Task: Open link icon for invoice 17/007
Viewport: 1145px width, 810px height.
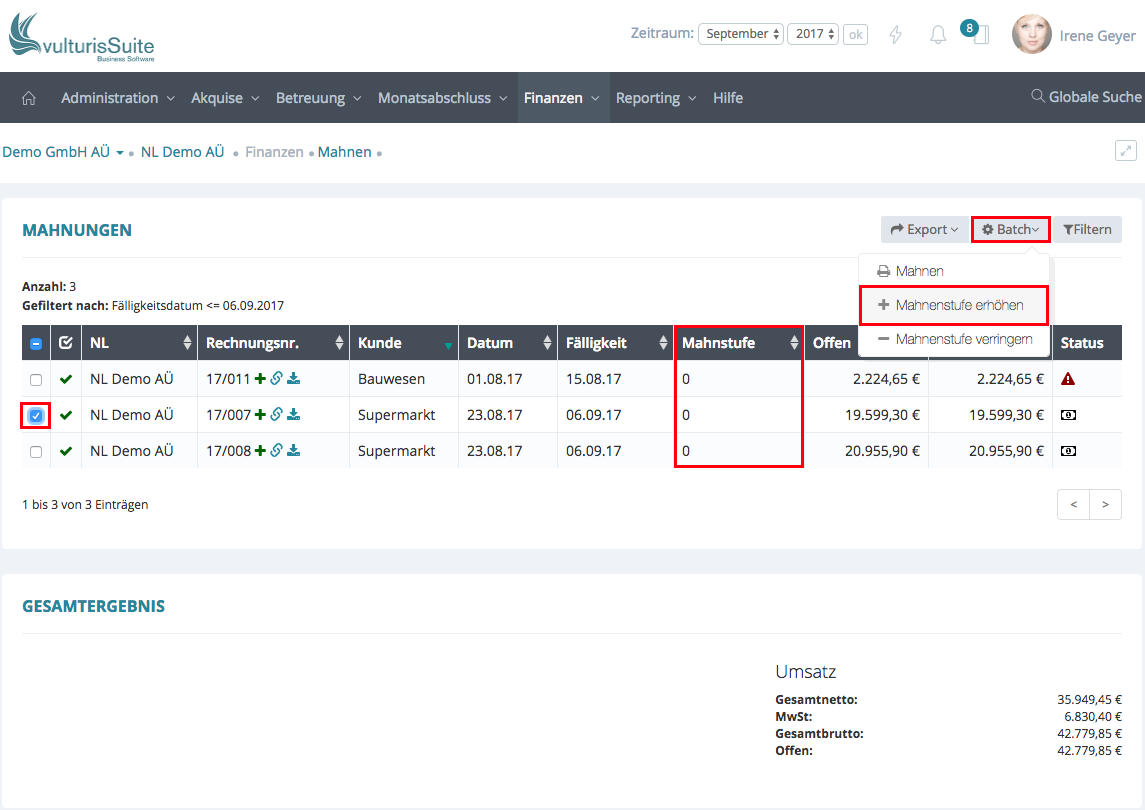Action: click(x=277, y=415)
